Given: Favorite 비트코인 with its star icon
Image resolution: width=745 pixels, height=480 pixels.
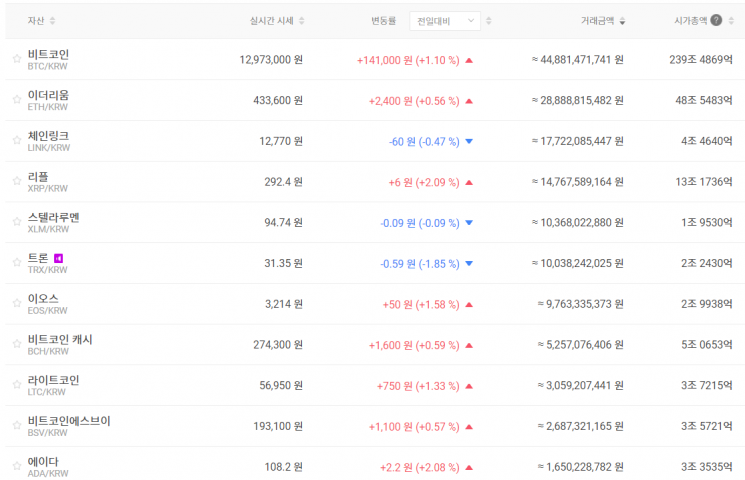Looking at the screenshot, I should pyautogui.click(x=17, y=58).
